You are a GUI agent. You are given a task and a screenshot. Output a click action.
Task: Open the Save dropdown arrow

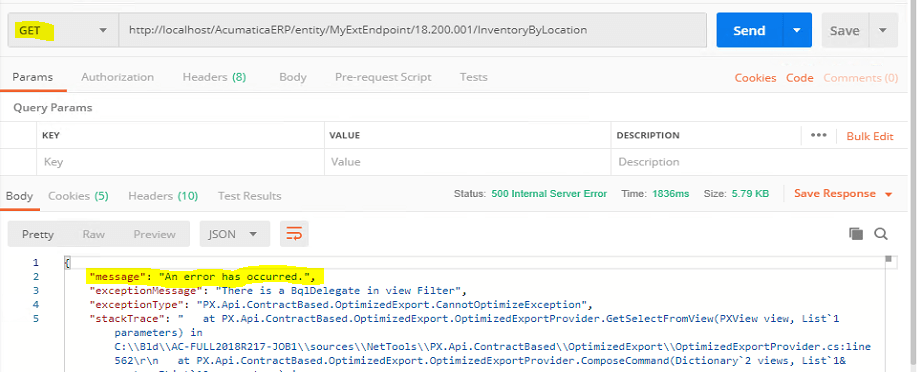(883, 30)
